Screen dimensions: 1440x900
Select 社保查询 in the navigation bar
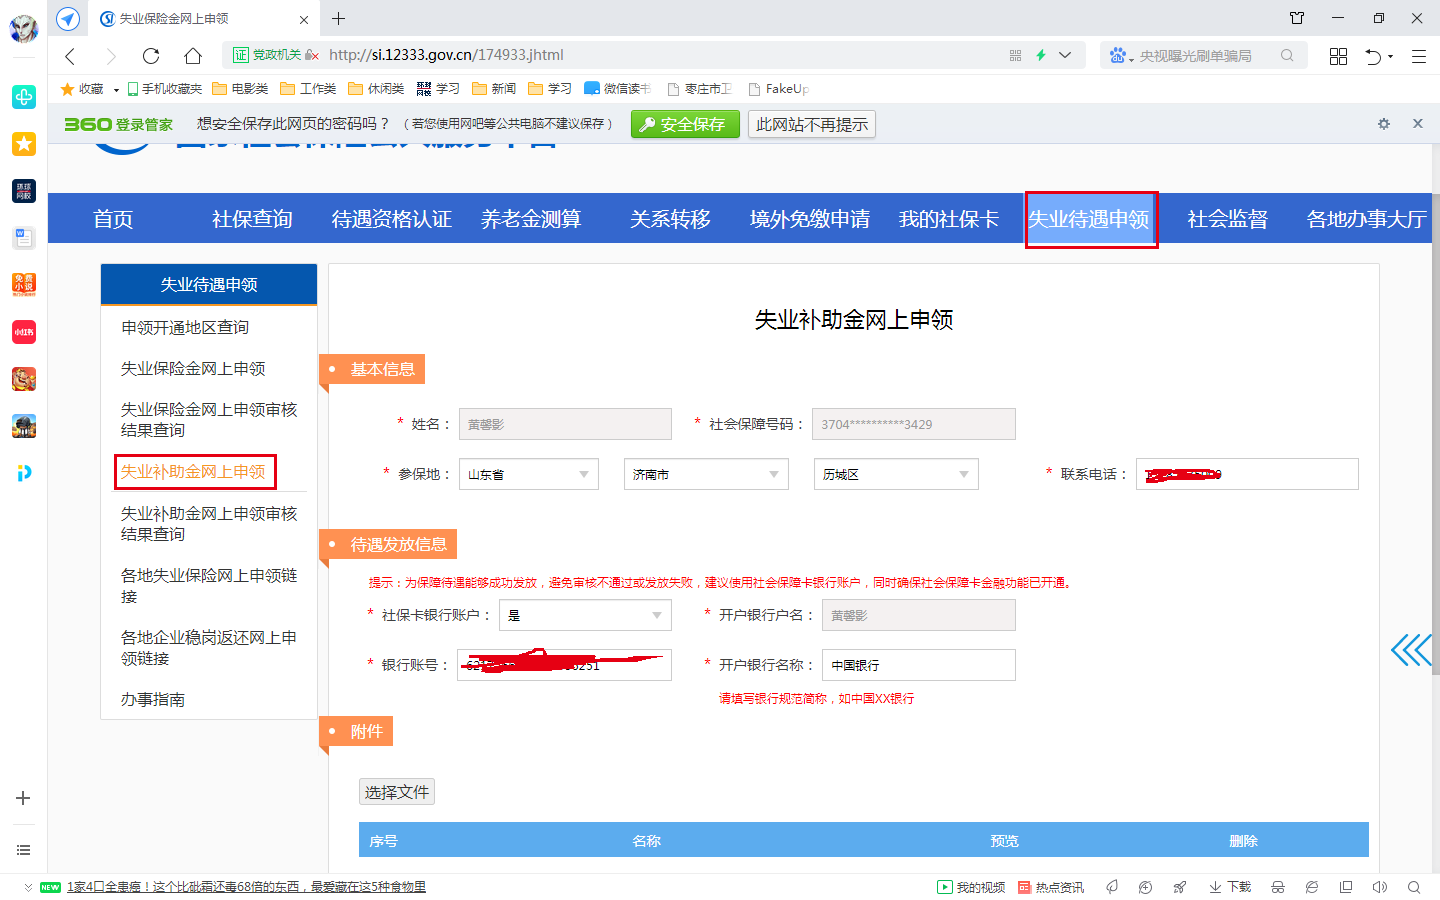pyautogui.click(x=252, y=219)
